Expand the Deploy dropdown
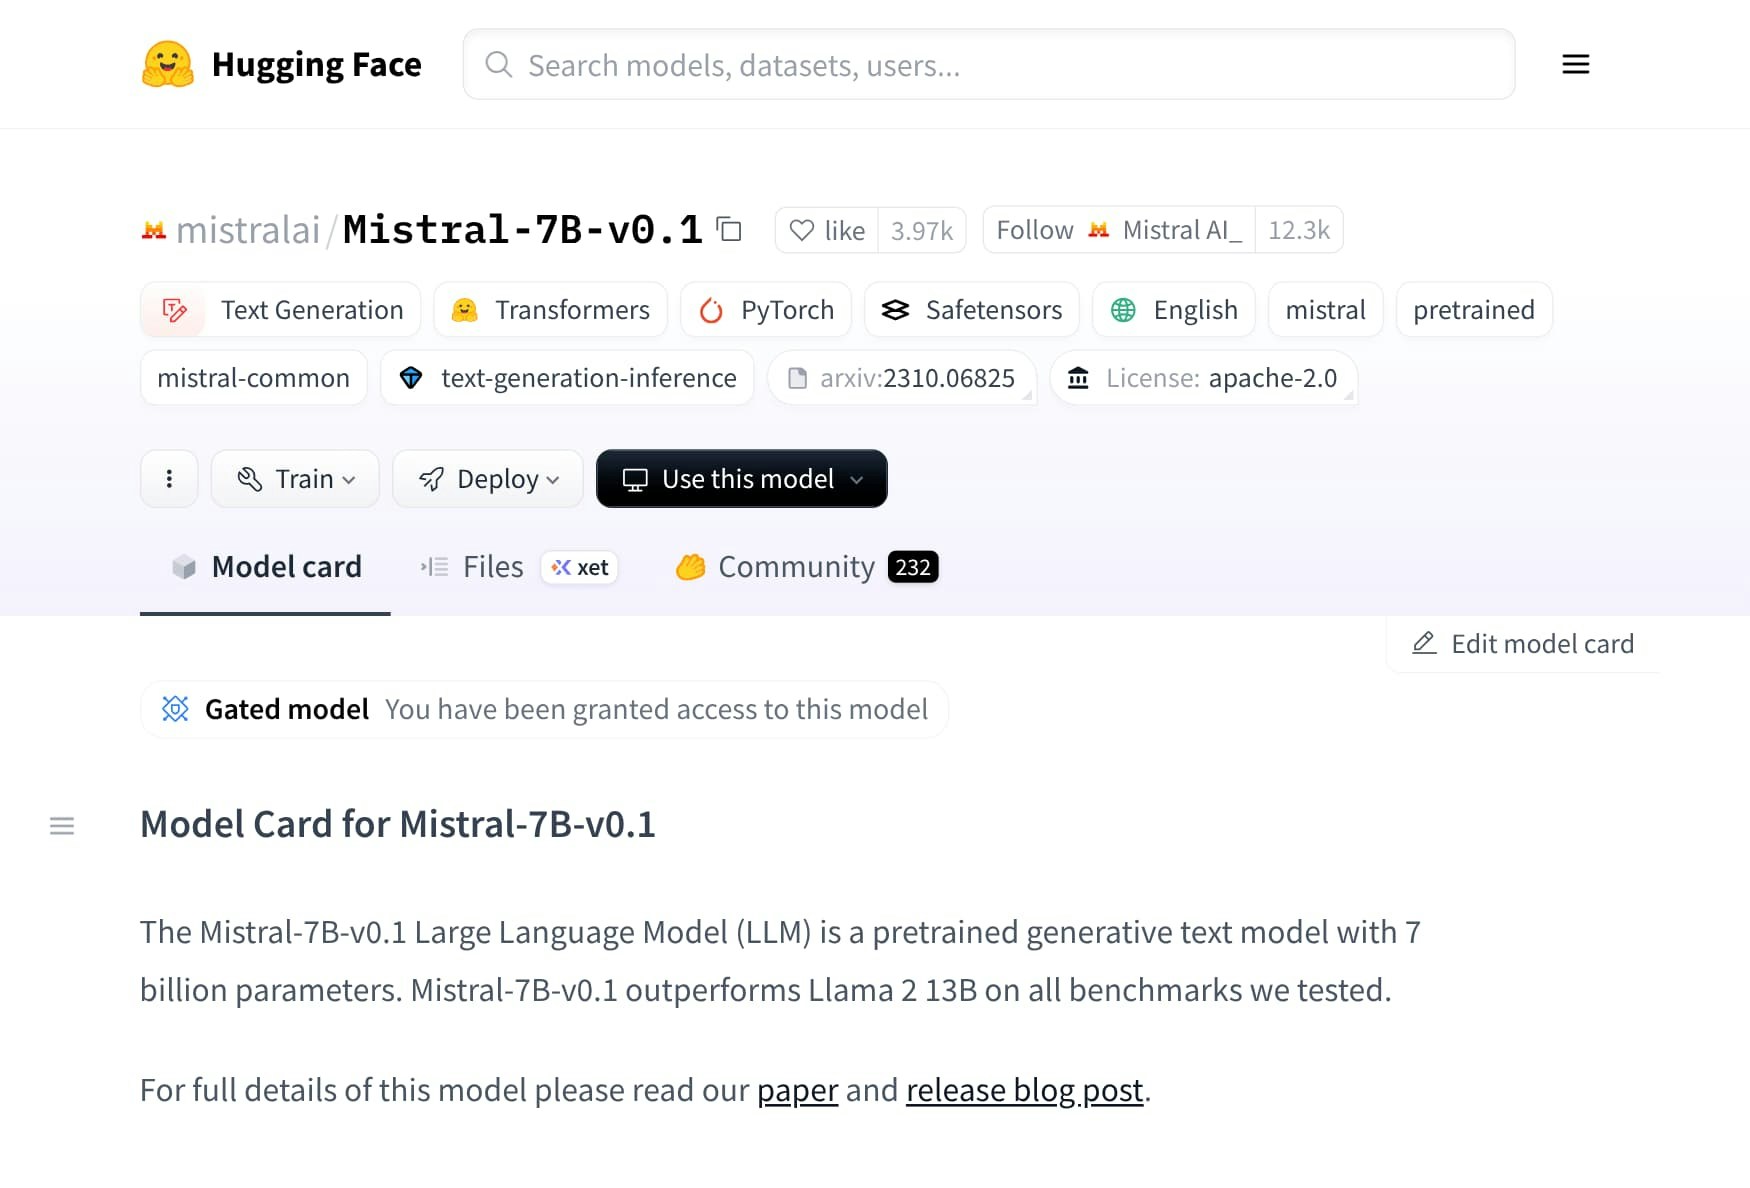Screen dimensions: 1750x1188 (x=488, y=479)
